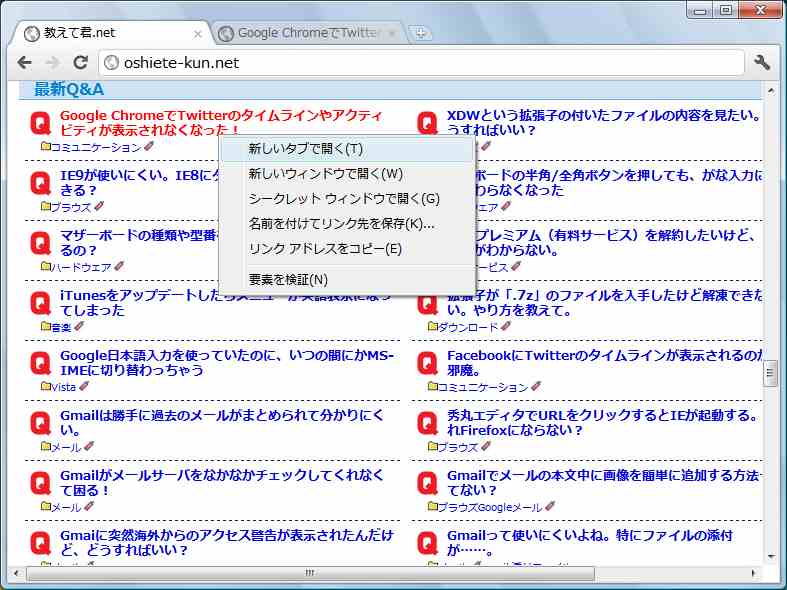Click the Q icon beside Google日本語入力 question
The width and height of the screenshot is (787, 590).
[x=40, y=363]
